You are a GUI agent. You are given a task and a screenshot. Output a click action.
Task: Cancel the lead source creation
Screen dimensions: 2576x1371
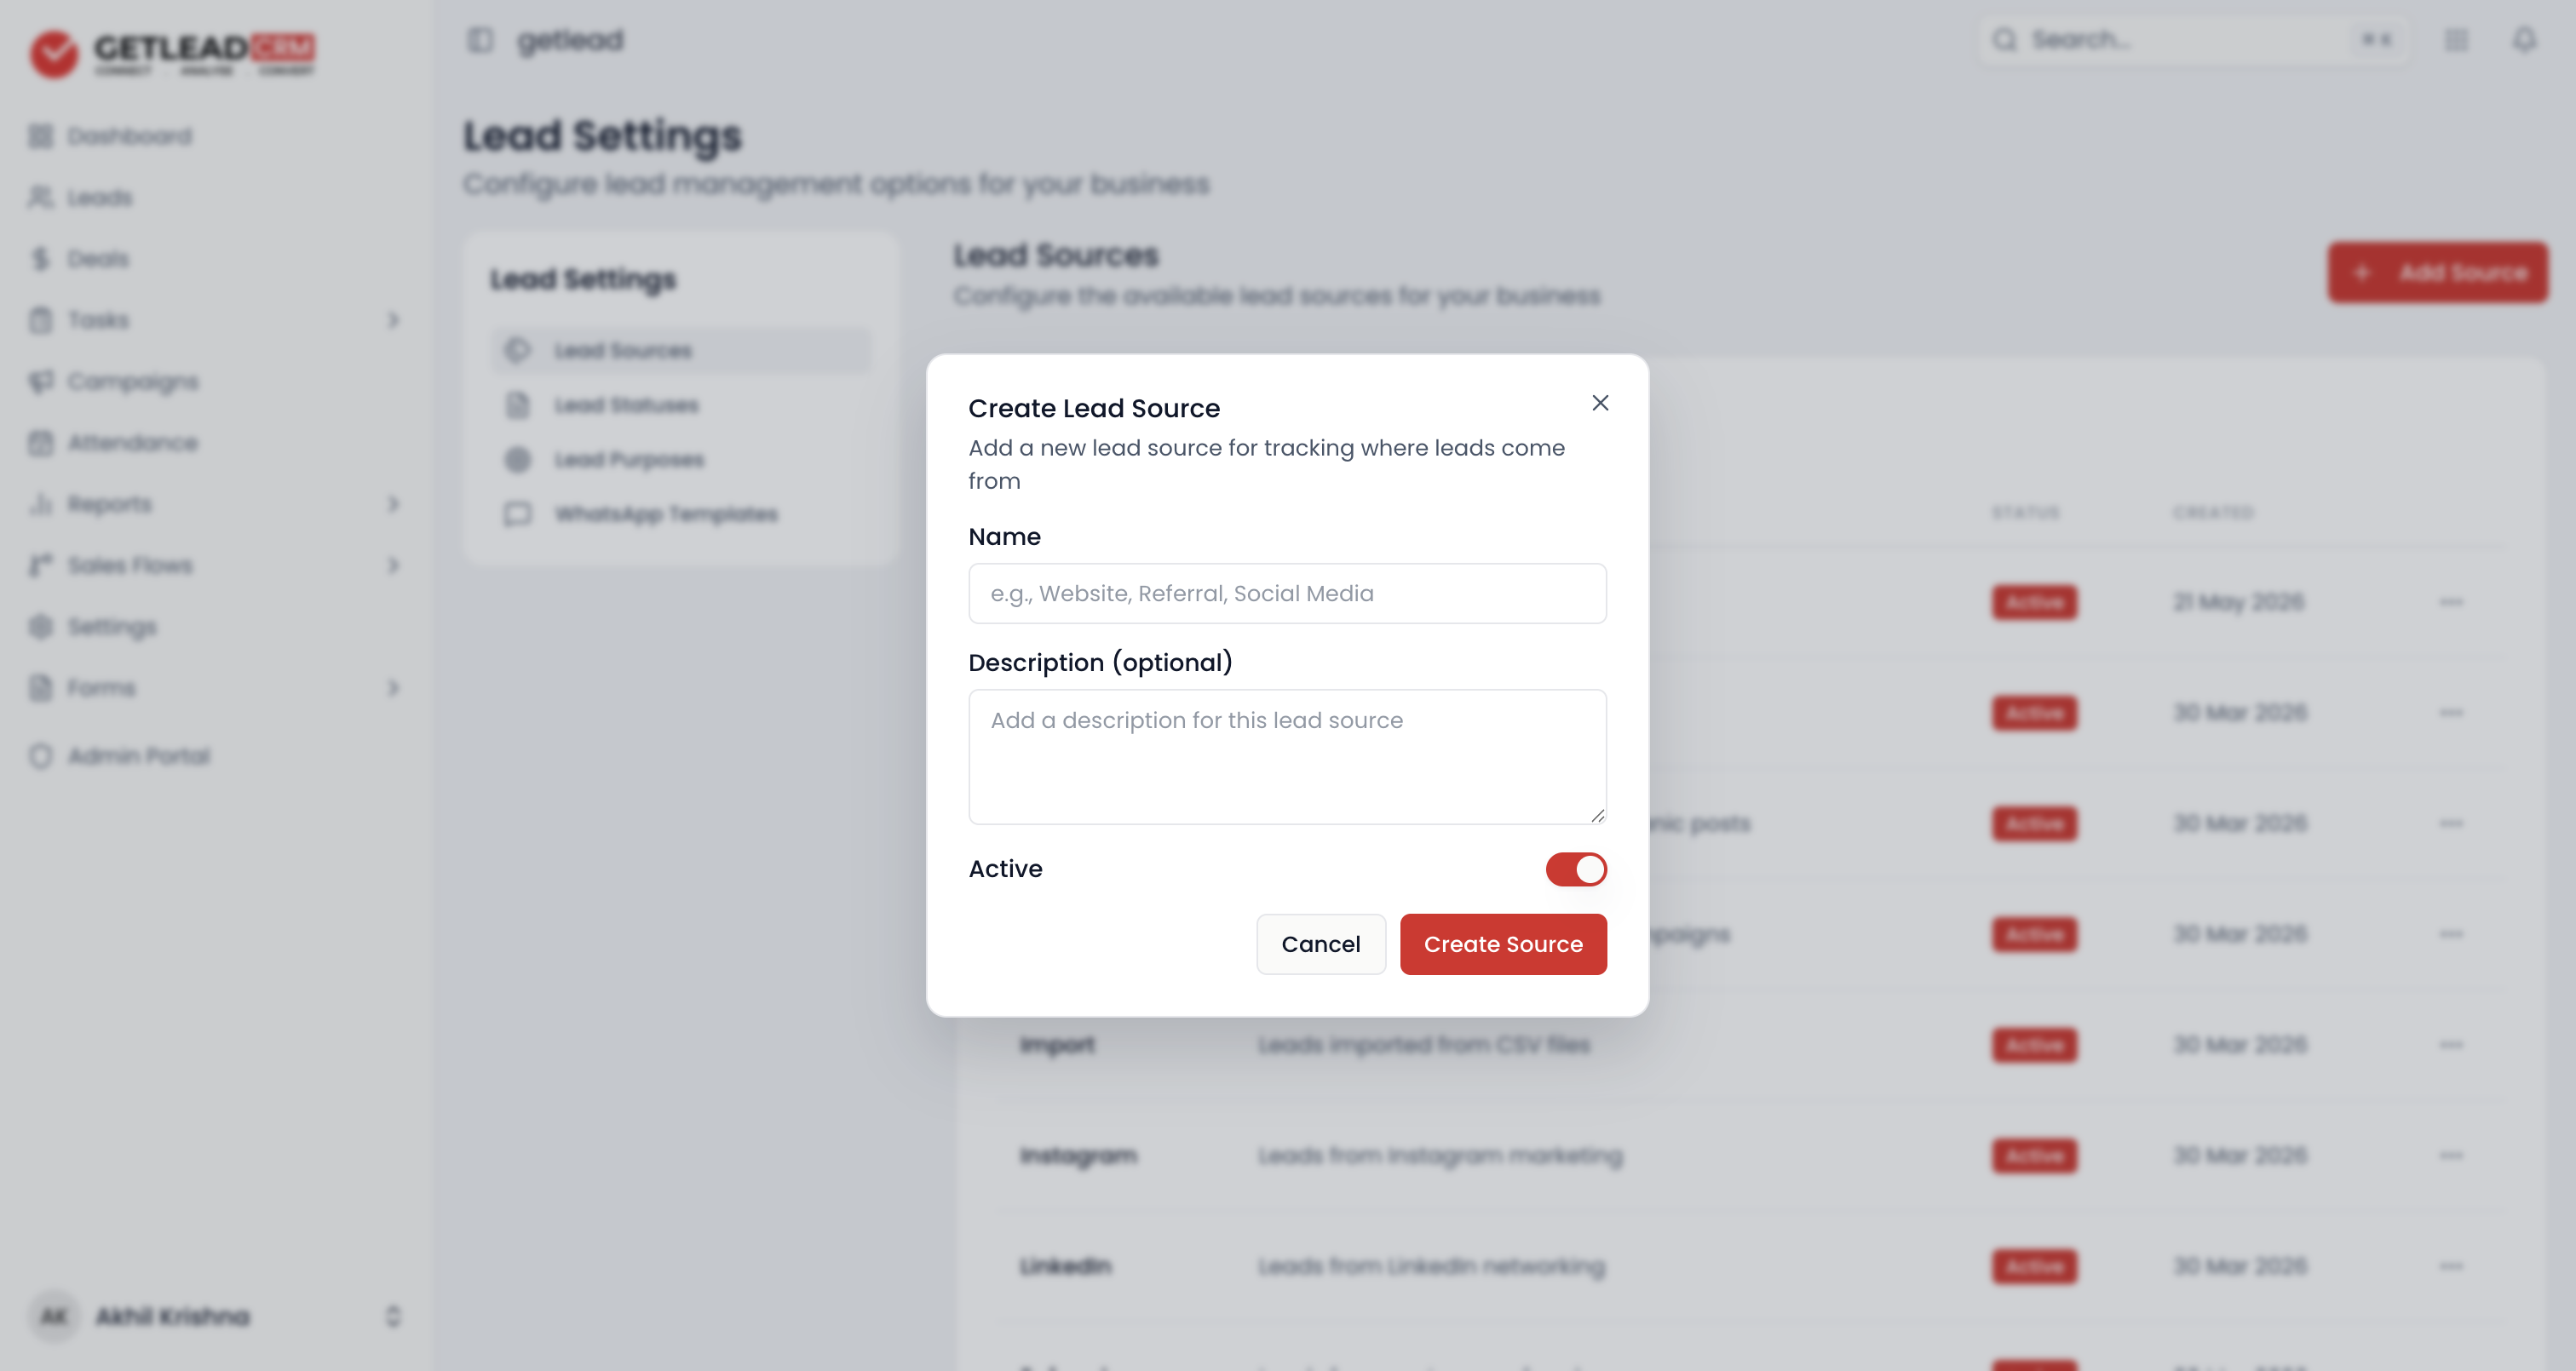tap(1321, 944)
